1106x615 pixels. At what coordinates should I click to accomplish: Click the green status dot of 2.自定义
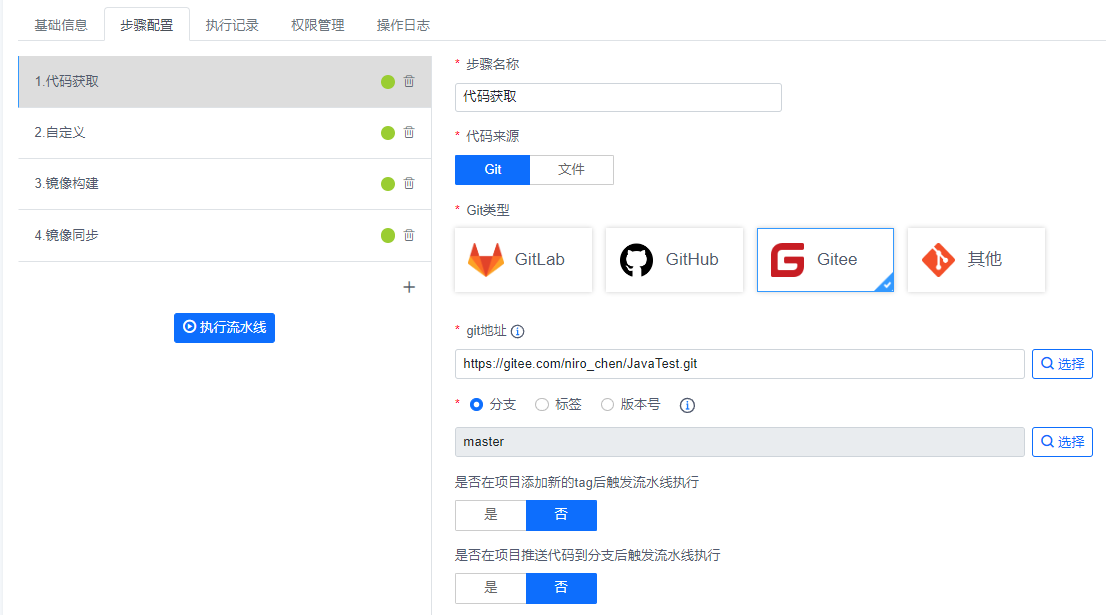click(388, 133)
